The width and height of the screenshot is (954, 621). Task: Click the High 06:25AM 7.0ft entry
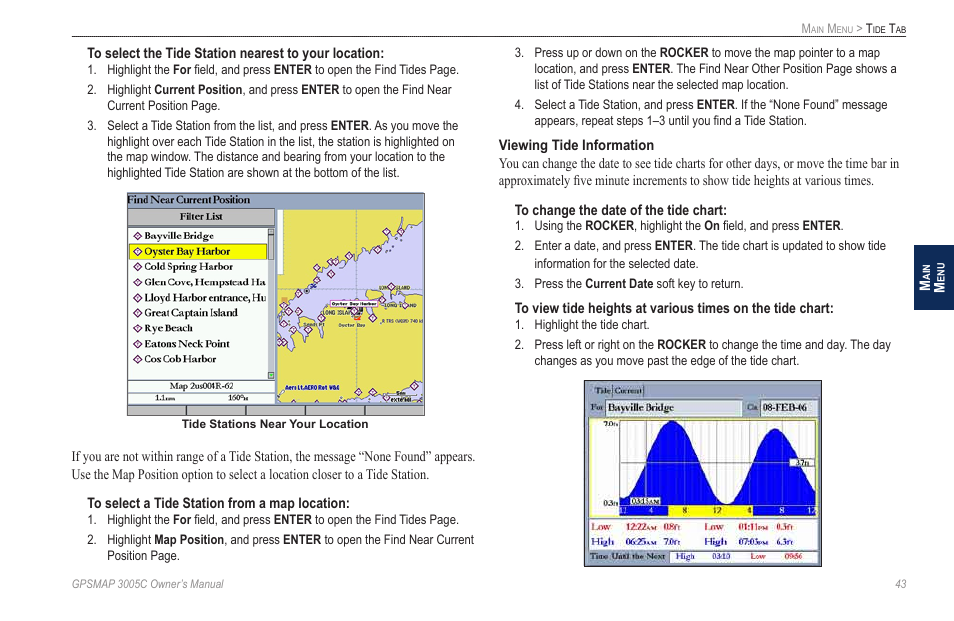636,541
